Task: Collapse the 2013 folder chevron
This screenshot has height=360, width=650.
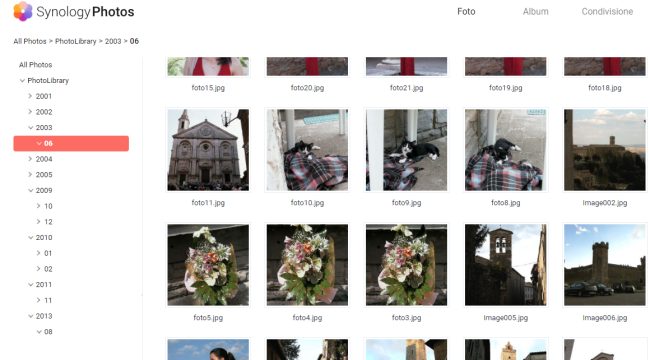Action: point(31,316)
